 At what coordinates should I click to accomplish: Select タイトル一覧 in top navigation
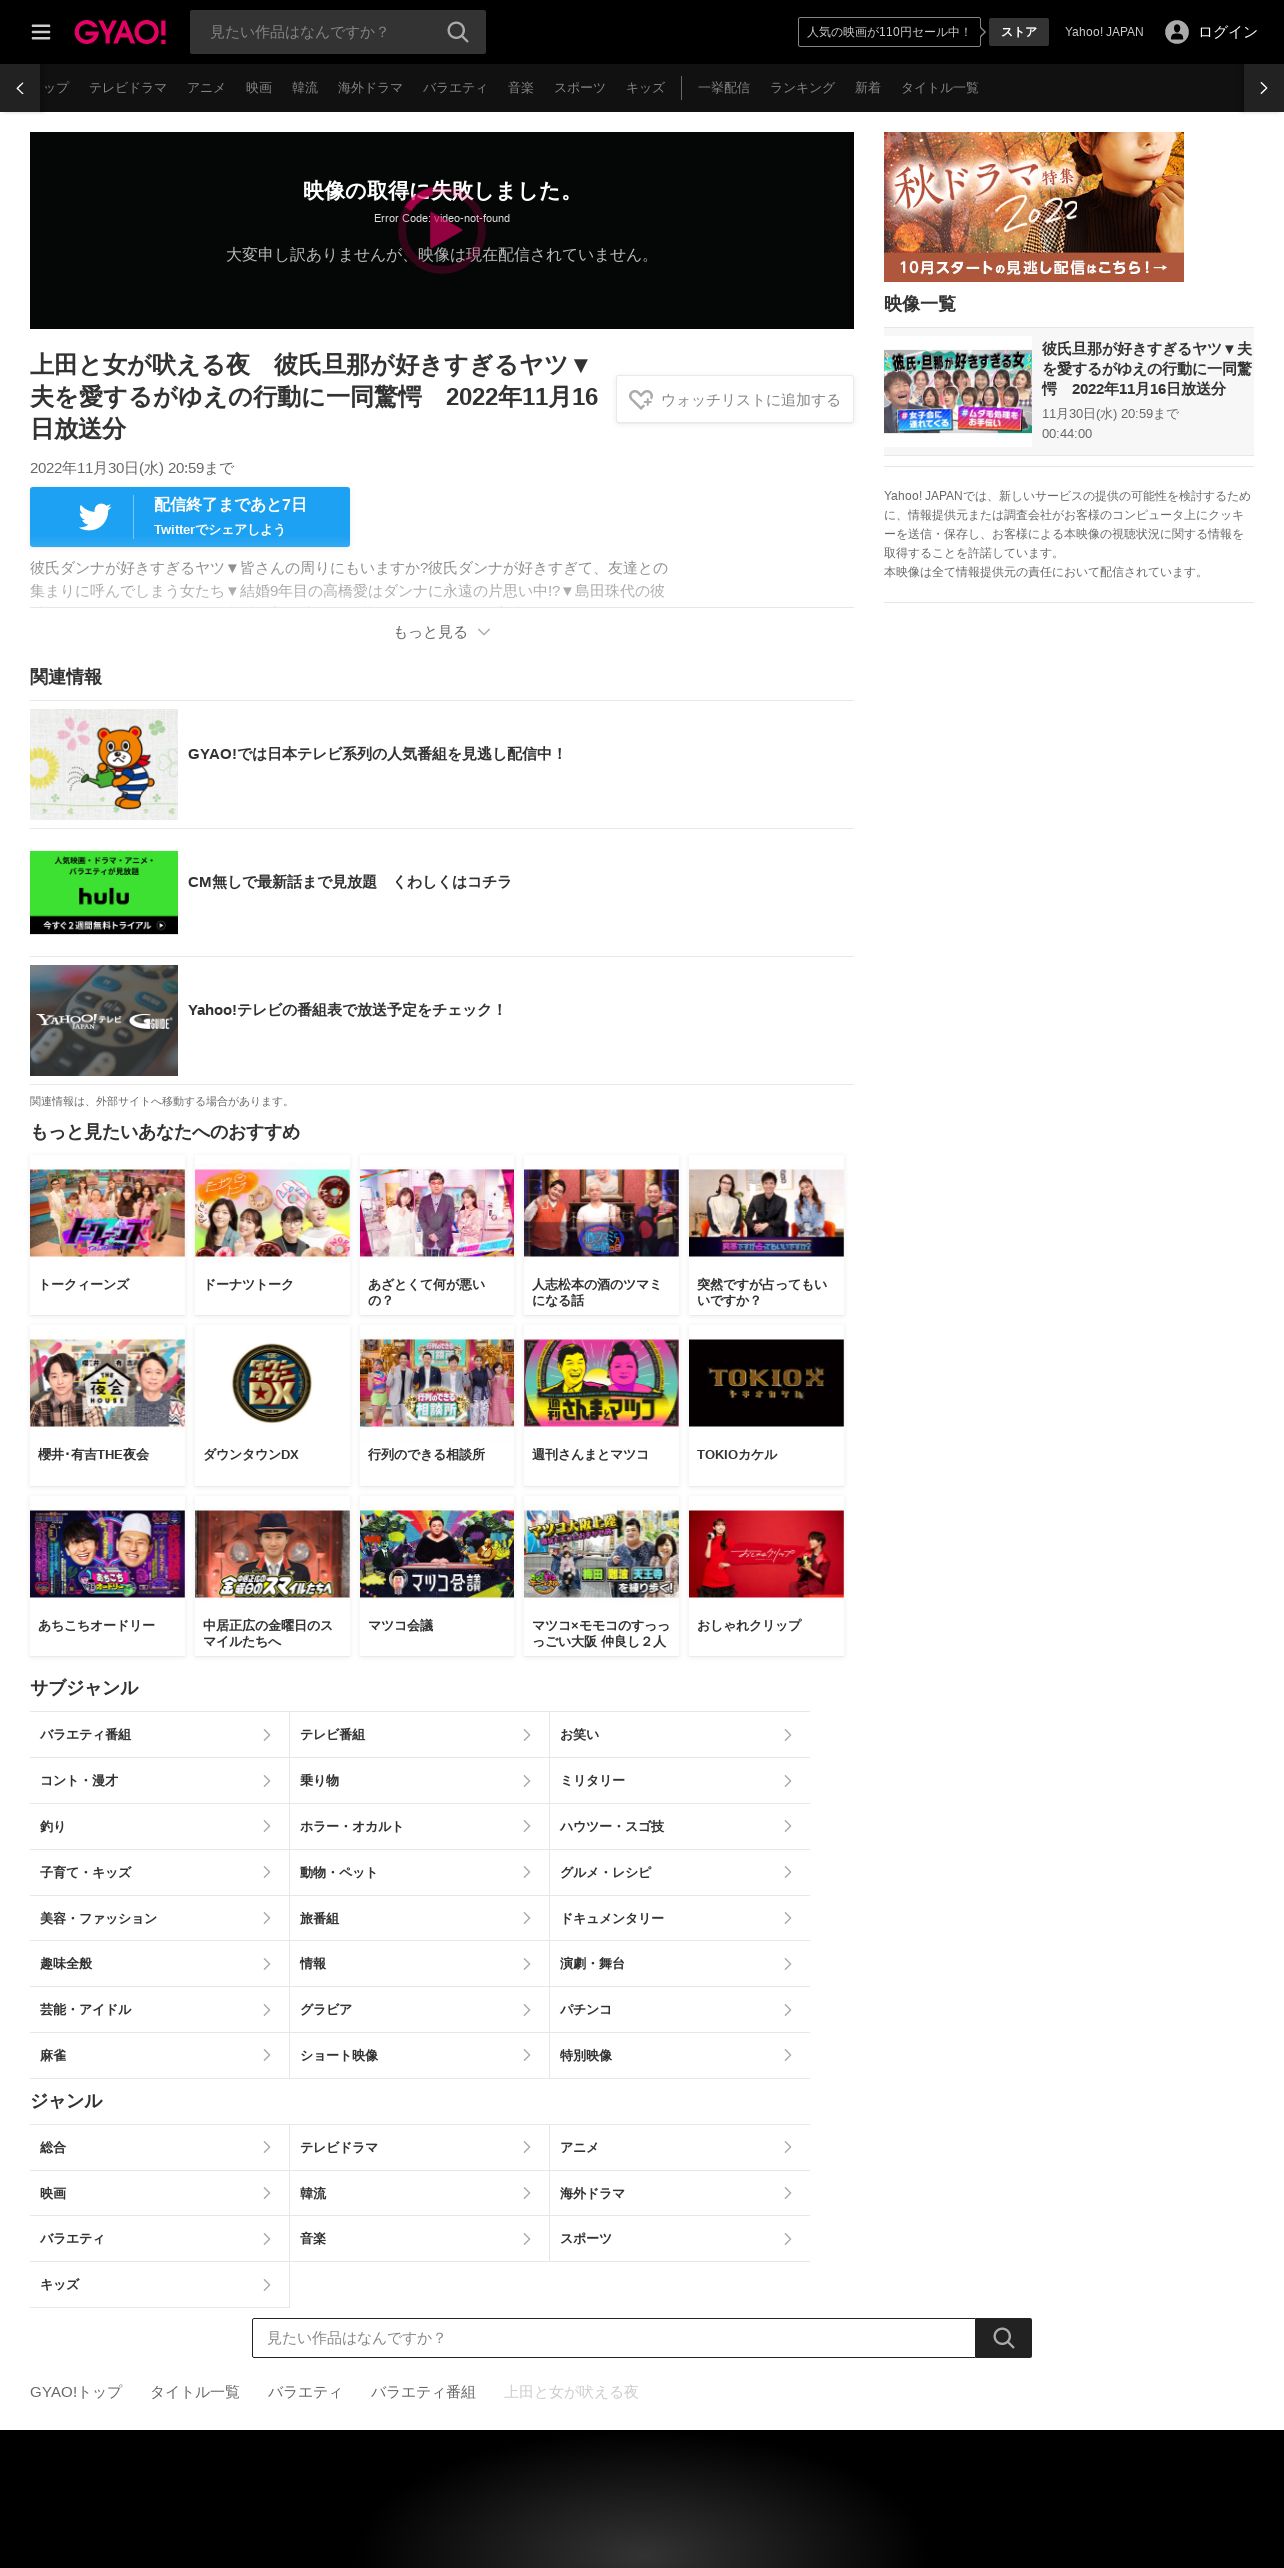[940, 88]
